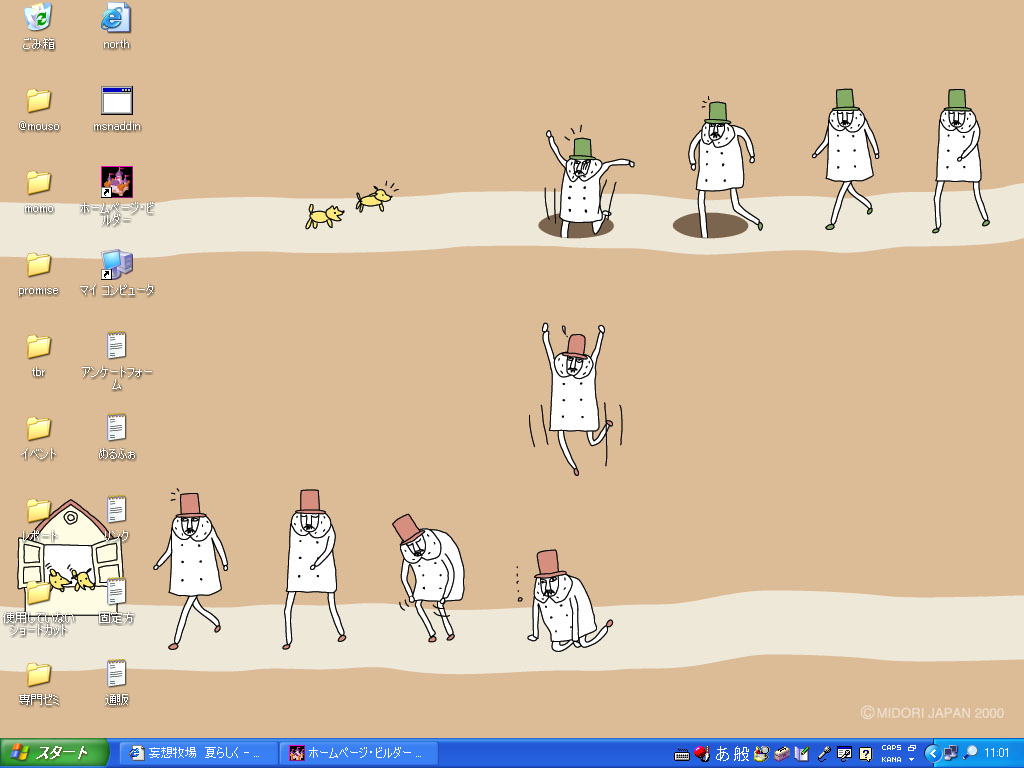Viewport: 1024px width, 768px height.
Task: Select the 固定方 text file
Action: pos(117,602)
